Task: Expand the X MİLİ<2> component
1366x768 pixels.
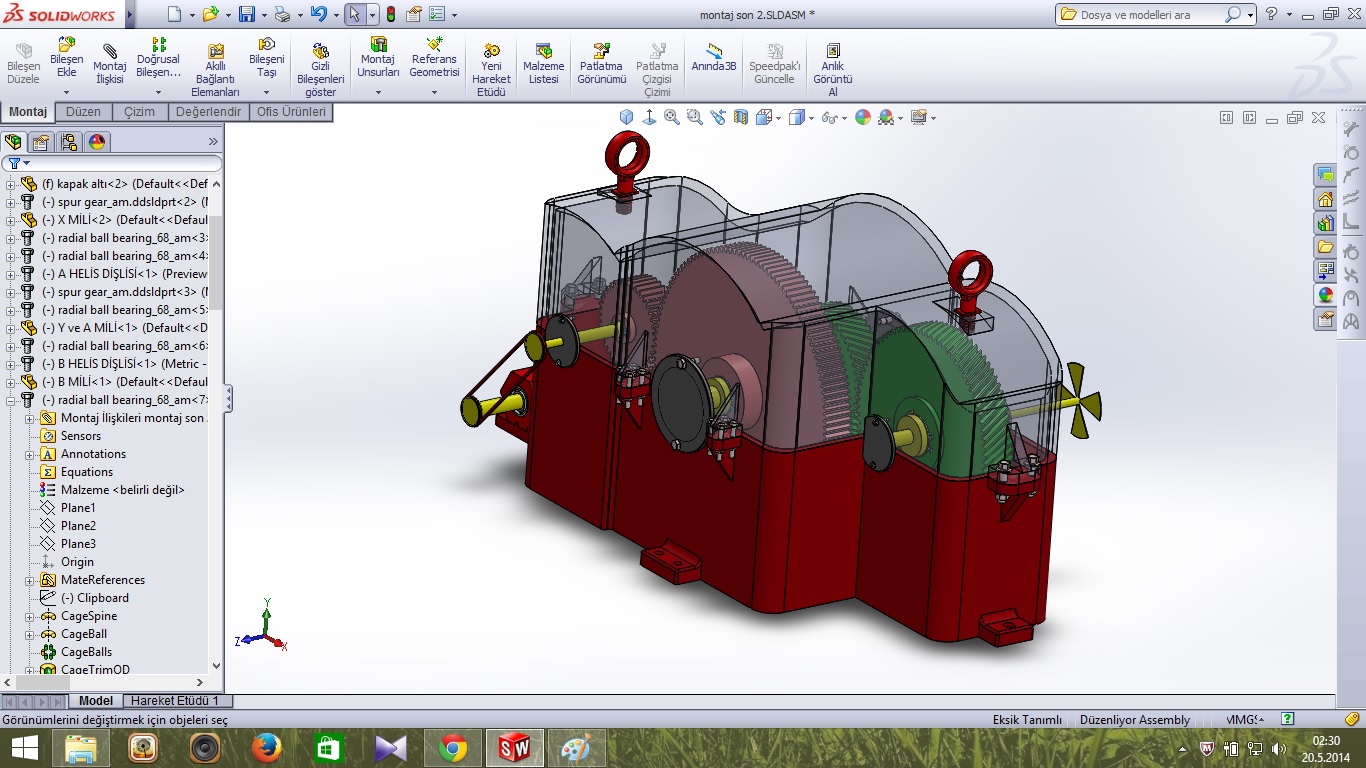Action: click(x=11, y=220)
